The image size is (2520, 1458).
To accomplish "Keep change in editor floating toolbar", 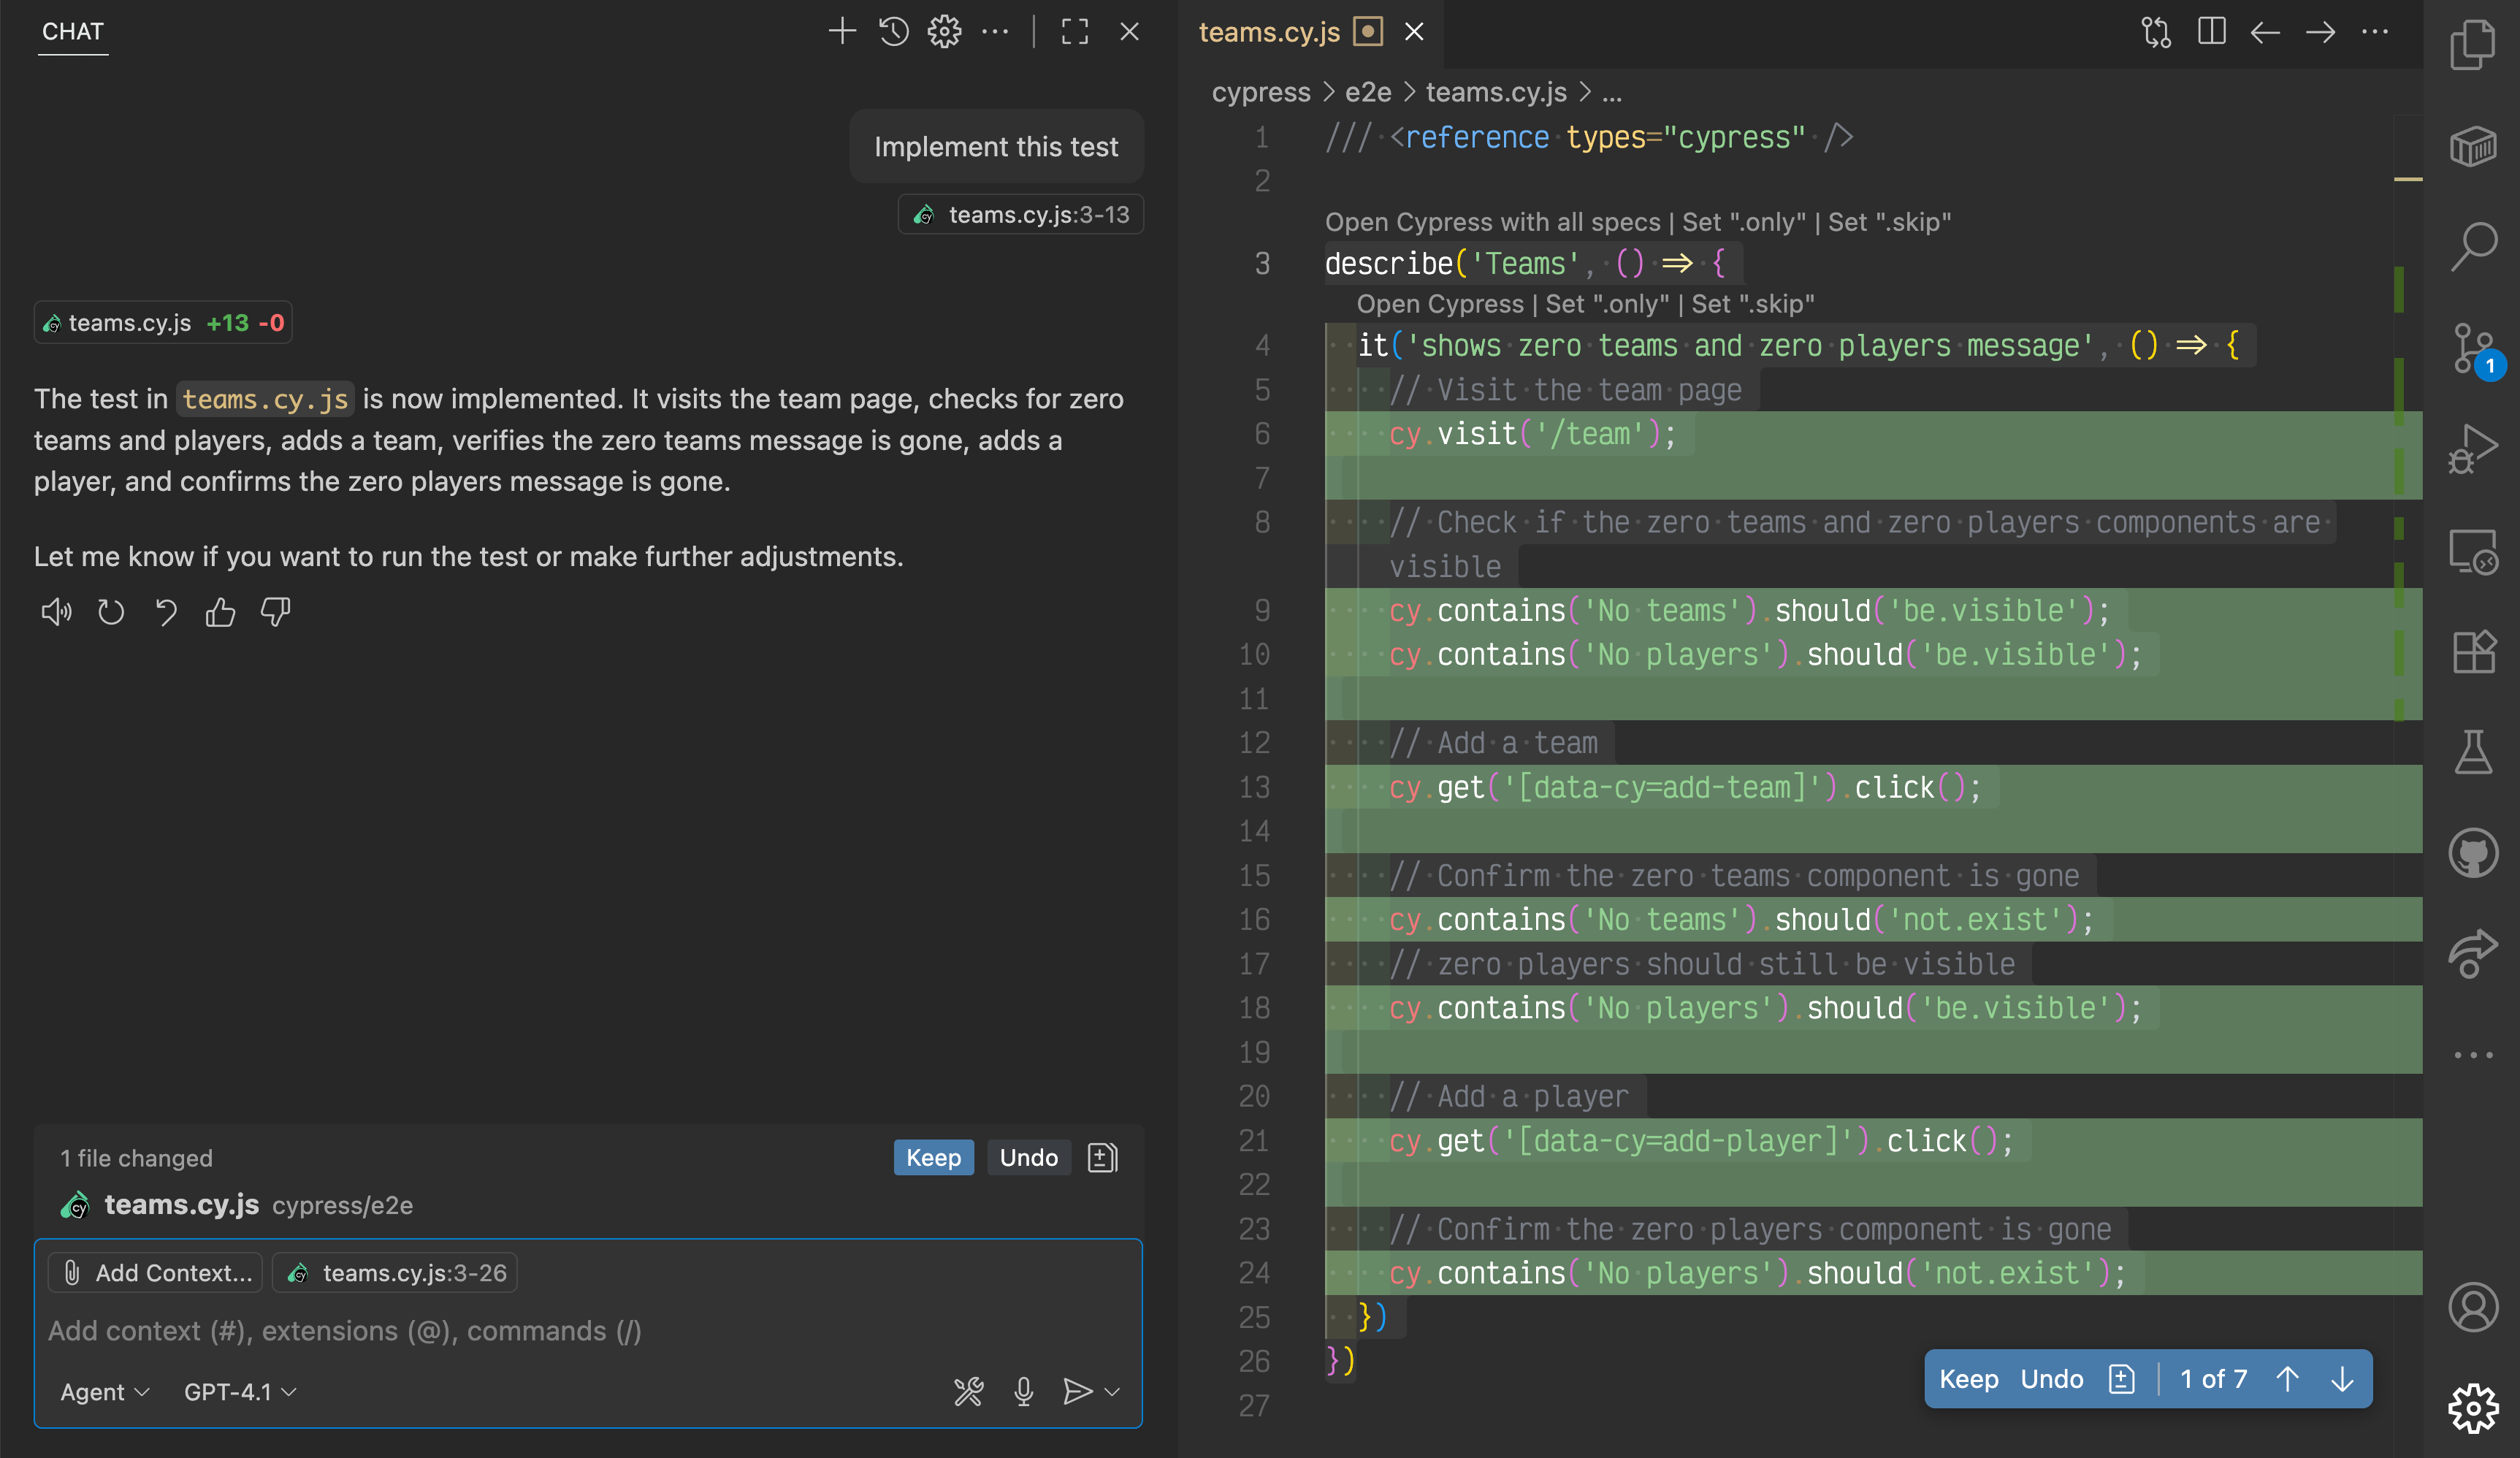I will [x=1968, y=1379].
